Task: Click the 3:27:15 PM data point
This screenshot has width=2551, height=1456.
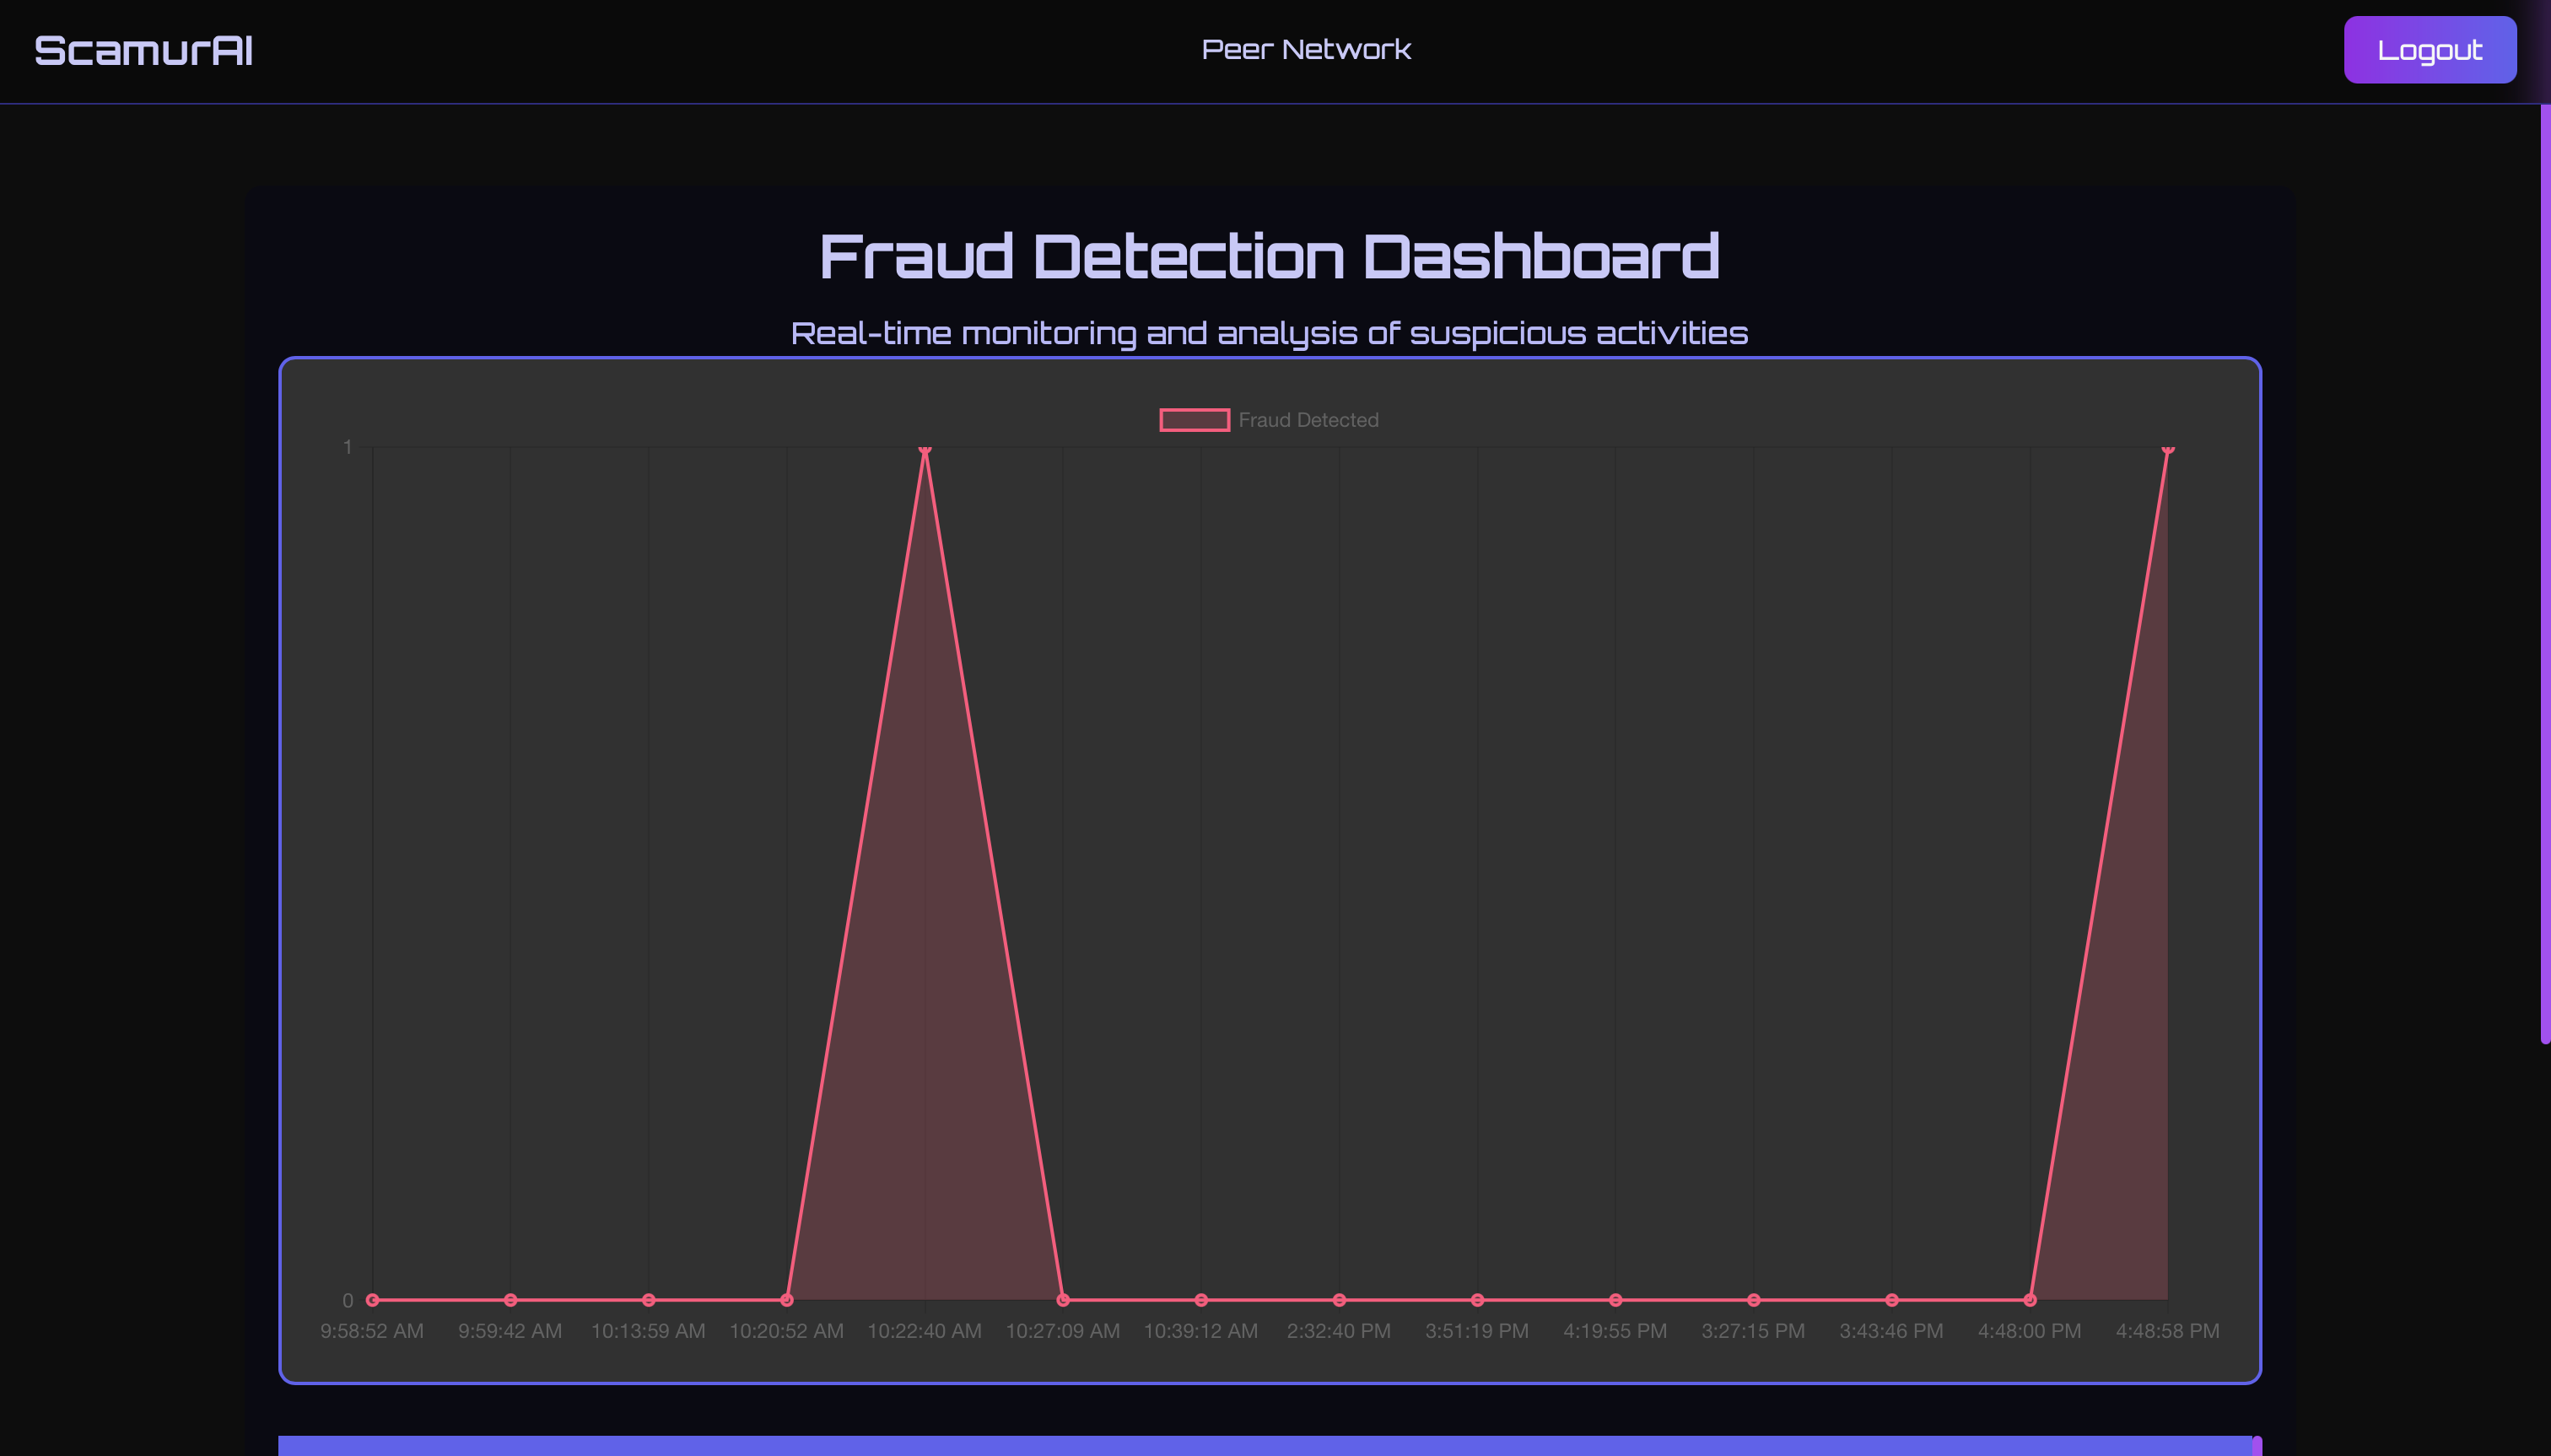Action: point(1753,1300)
